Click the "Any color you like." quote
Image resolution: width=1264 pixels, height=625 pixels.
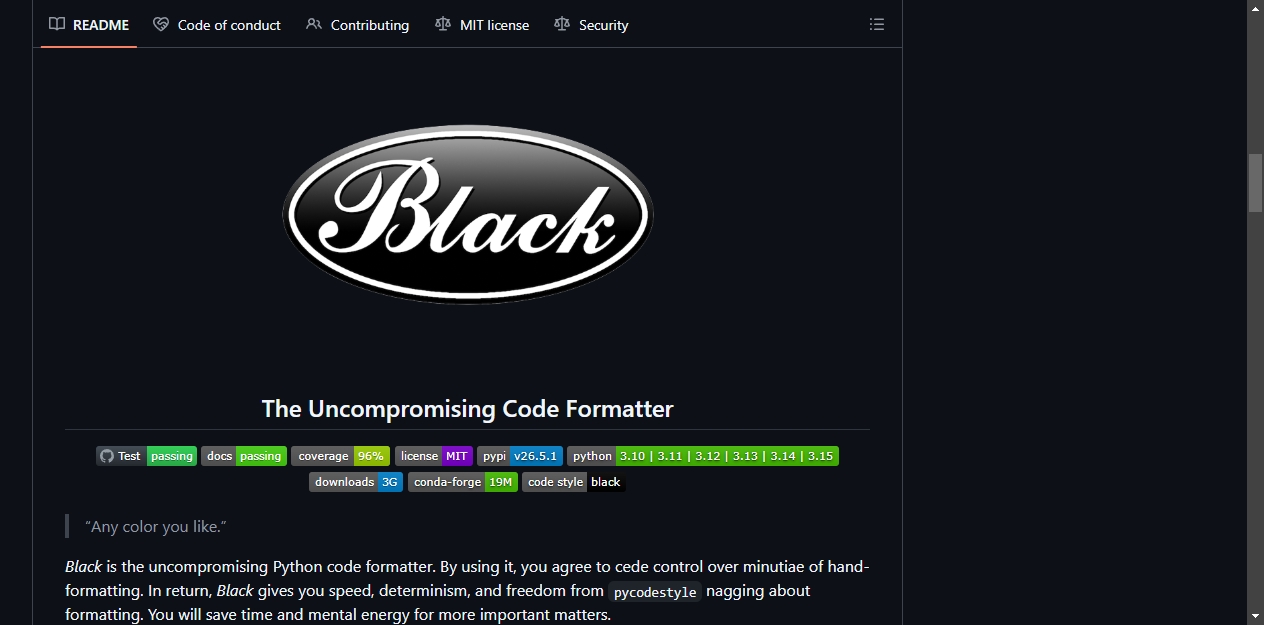click(156, 526)
